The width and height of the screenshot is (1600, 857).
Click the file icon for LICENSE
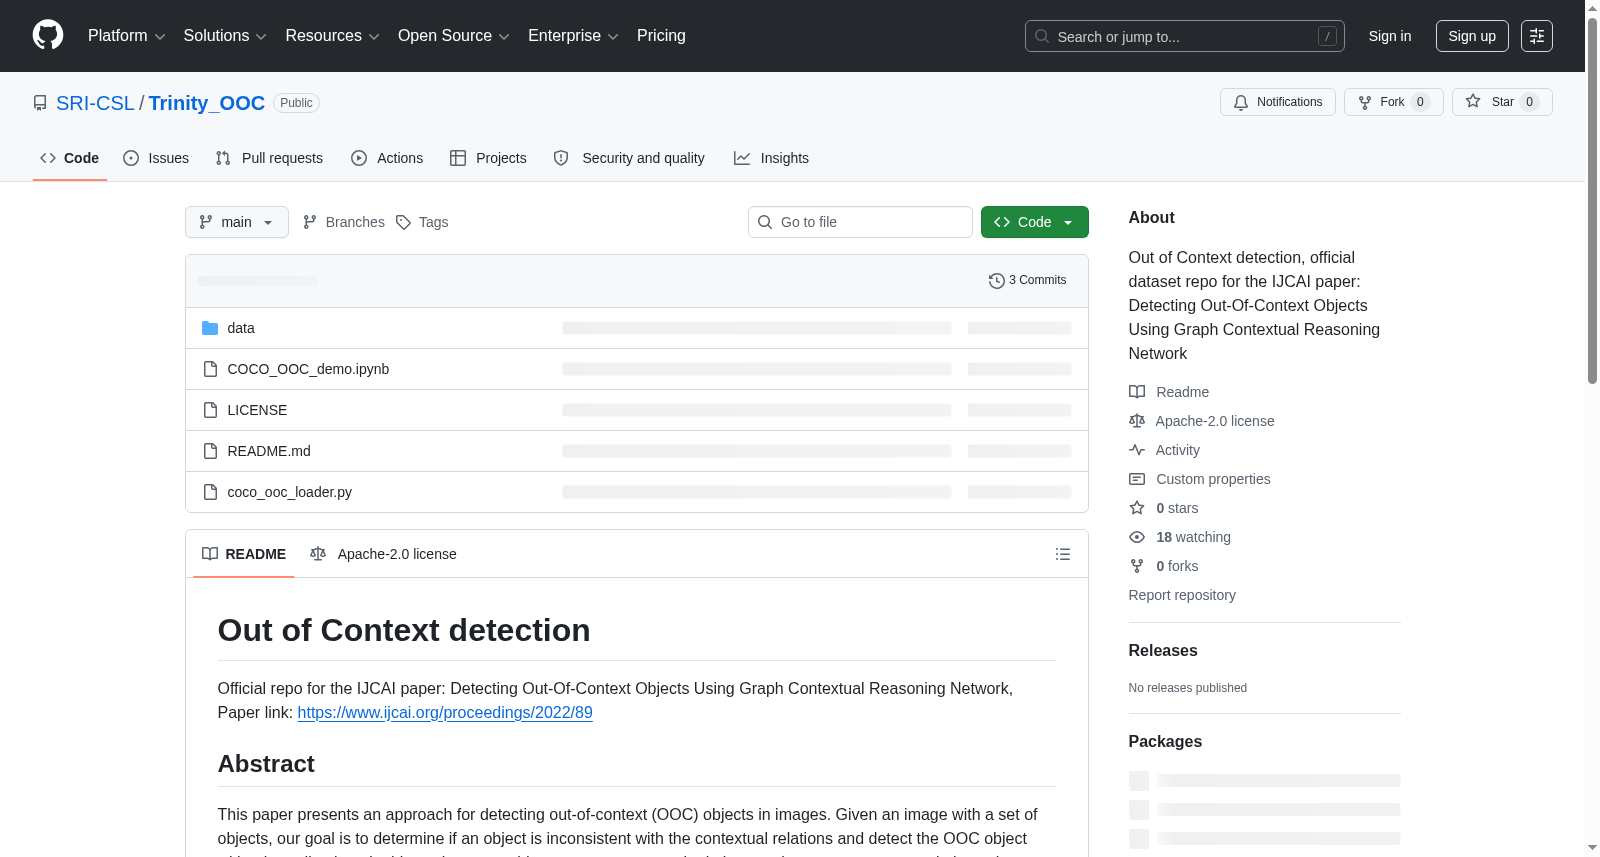point(210,410)
